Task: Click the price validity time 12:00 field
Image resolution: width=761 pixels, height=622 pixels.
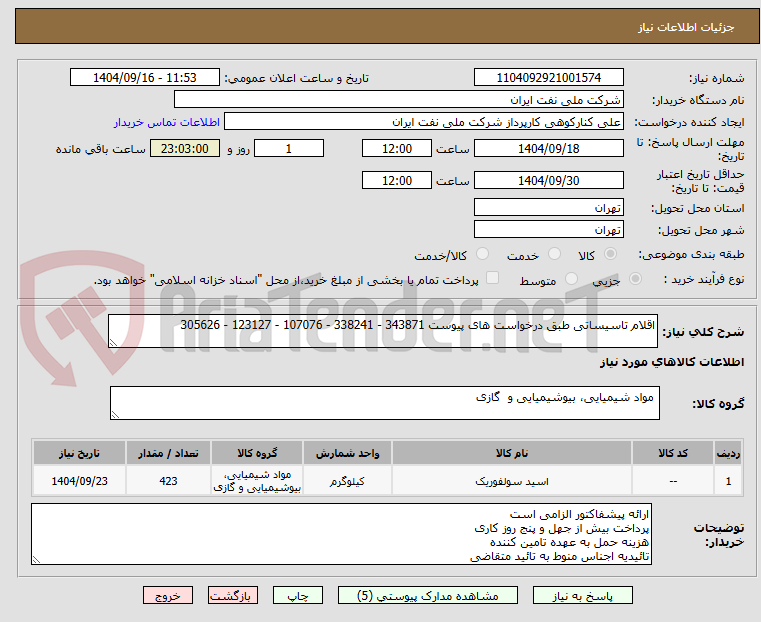Action: (397, 180)
